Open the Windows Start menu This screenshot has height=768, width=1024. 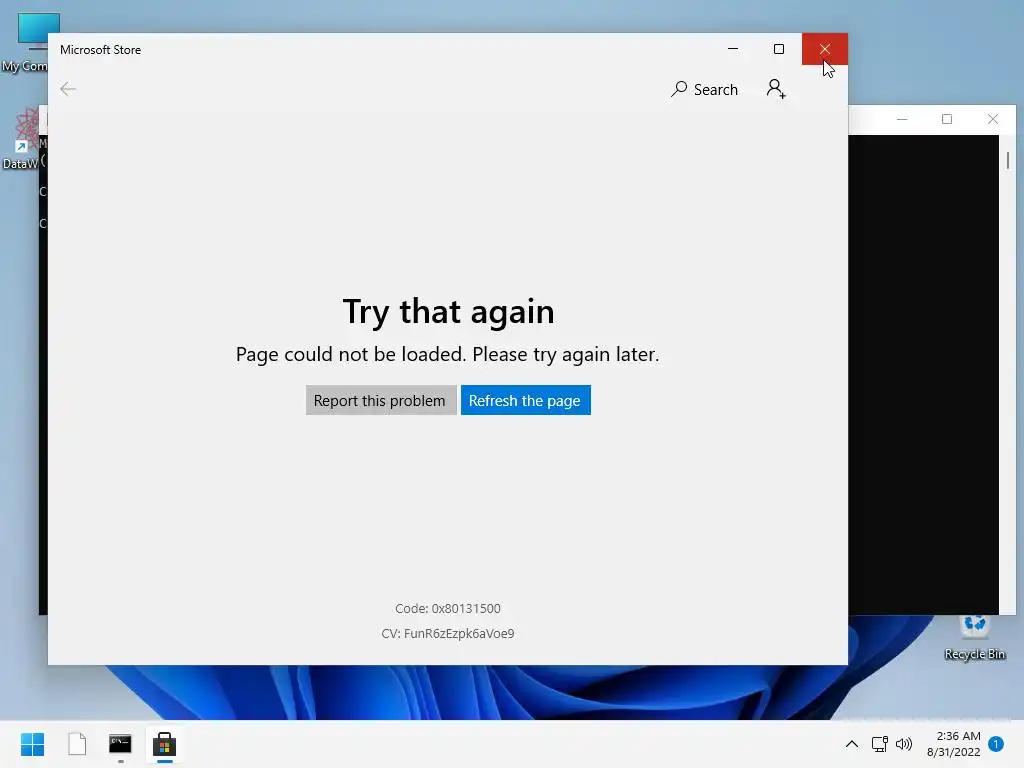tap(33, 744)
